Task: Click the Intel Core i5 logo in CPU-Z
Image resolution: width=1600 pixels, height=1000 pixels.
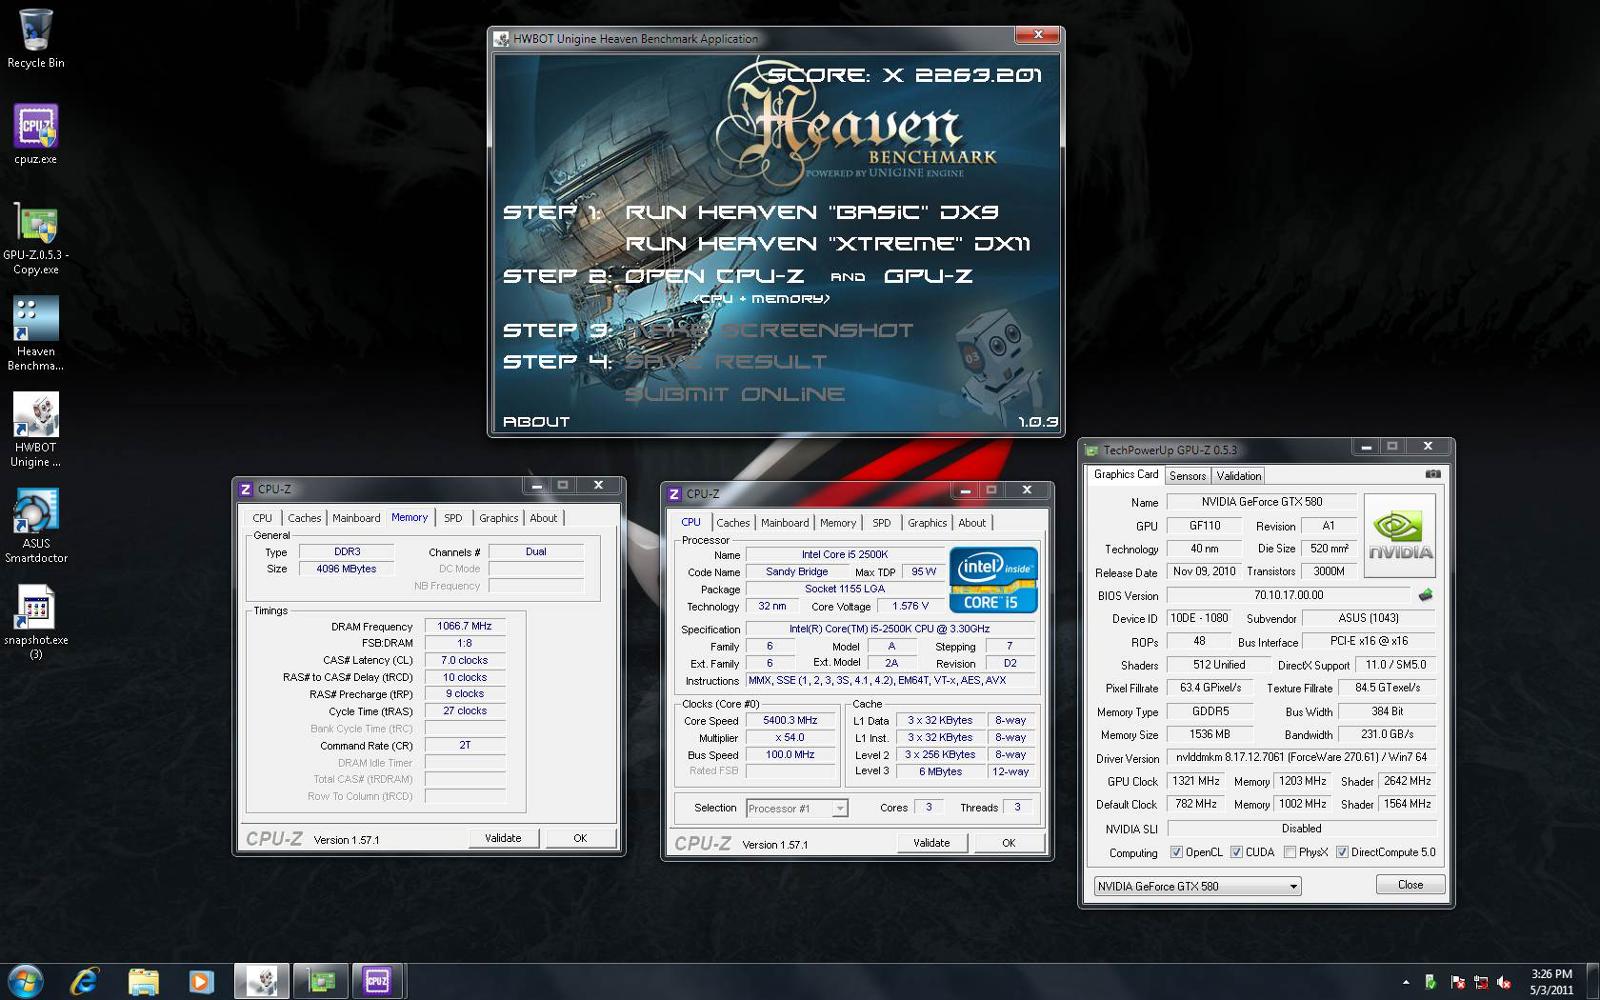Action: [993, 580]
